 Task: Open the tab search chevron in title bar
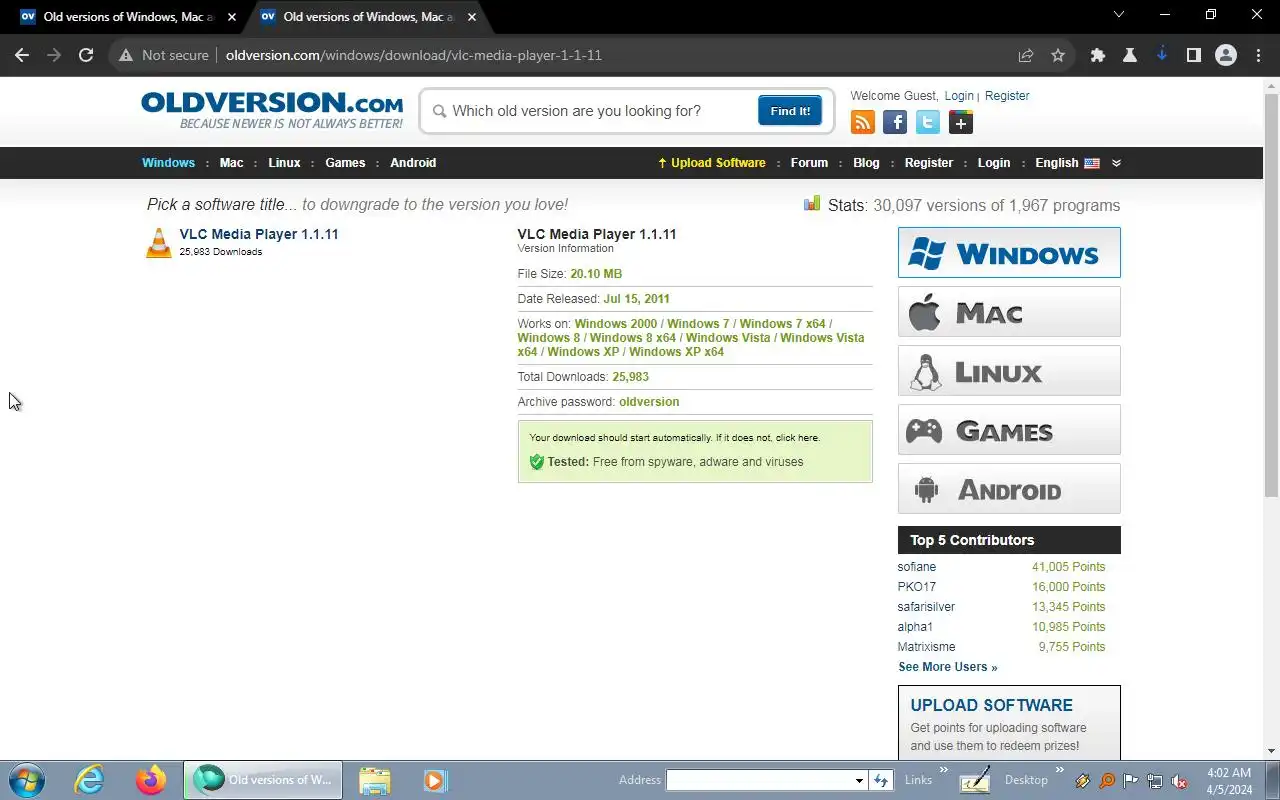[x=1119, y=15]
